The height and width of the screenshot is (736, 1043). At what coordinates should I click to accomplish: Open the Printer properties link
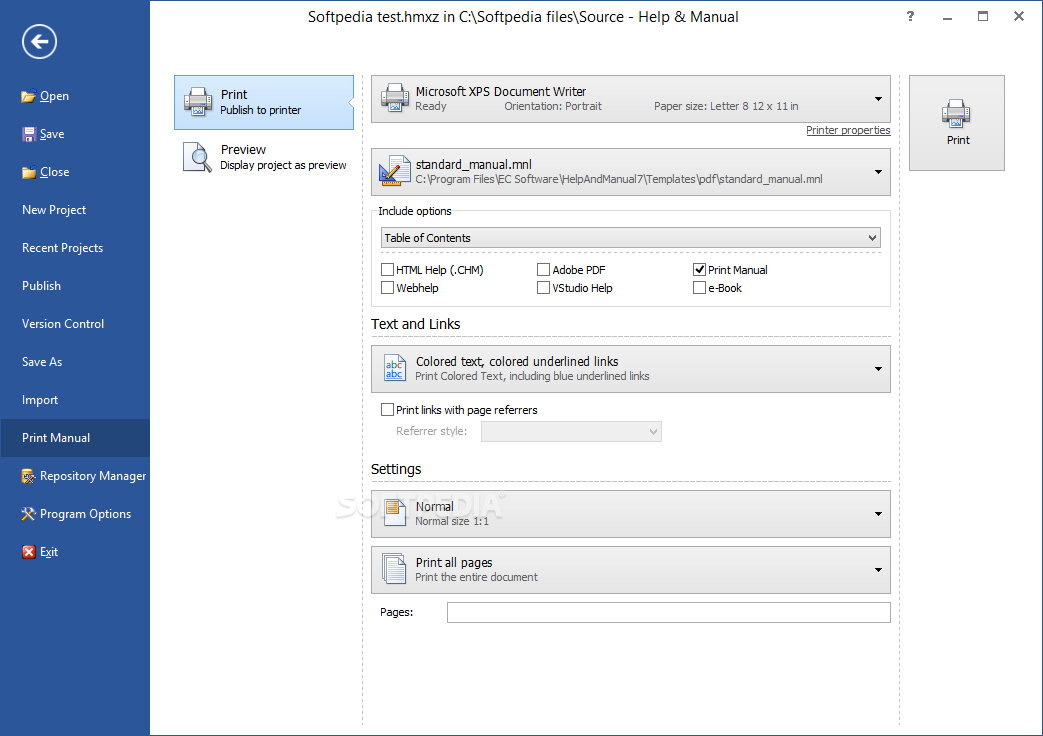[x=848, y=130]
